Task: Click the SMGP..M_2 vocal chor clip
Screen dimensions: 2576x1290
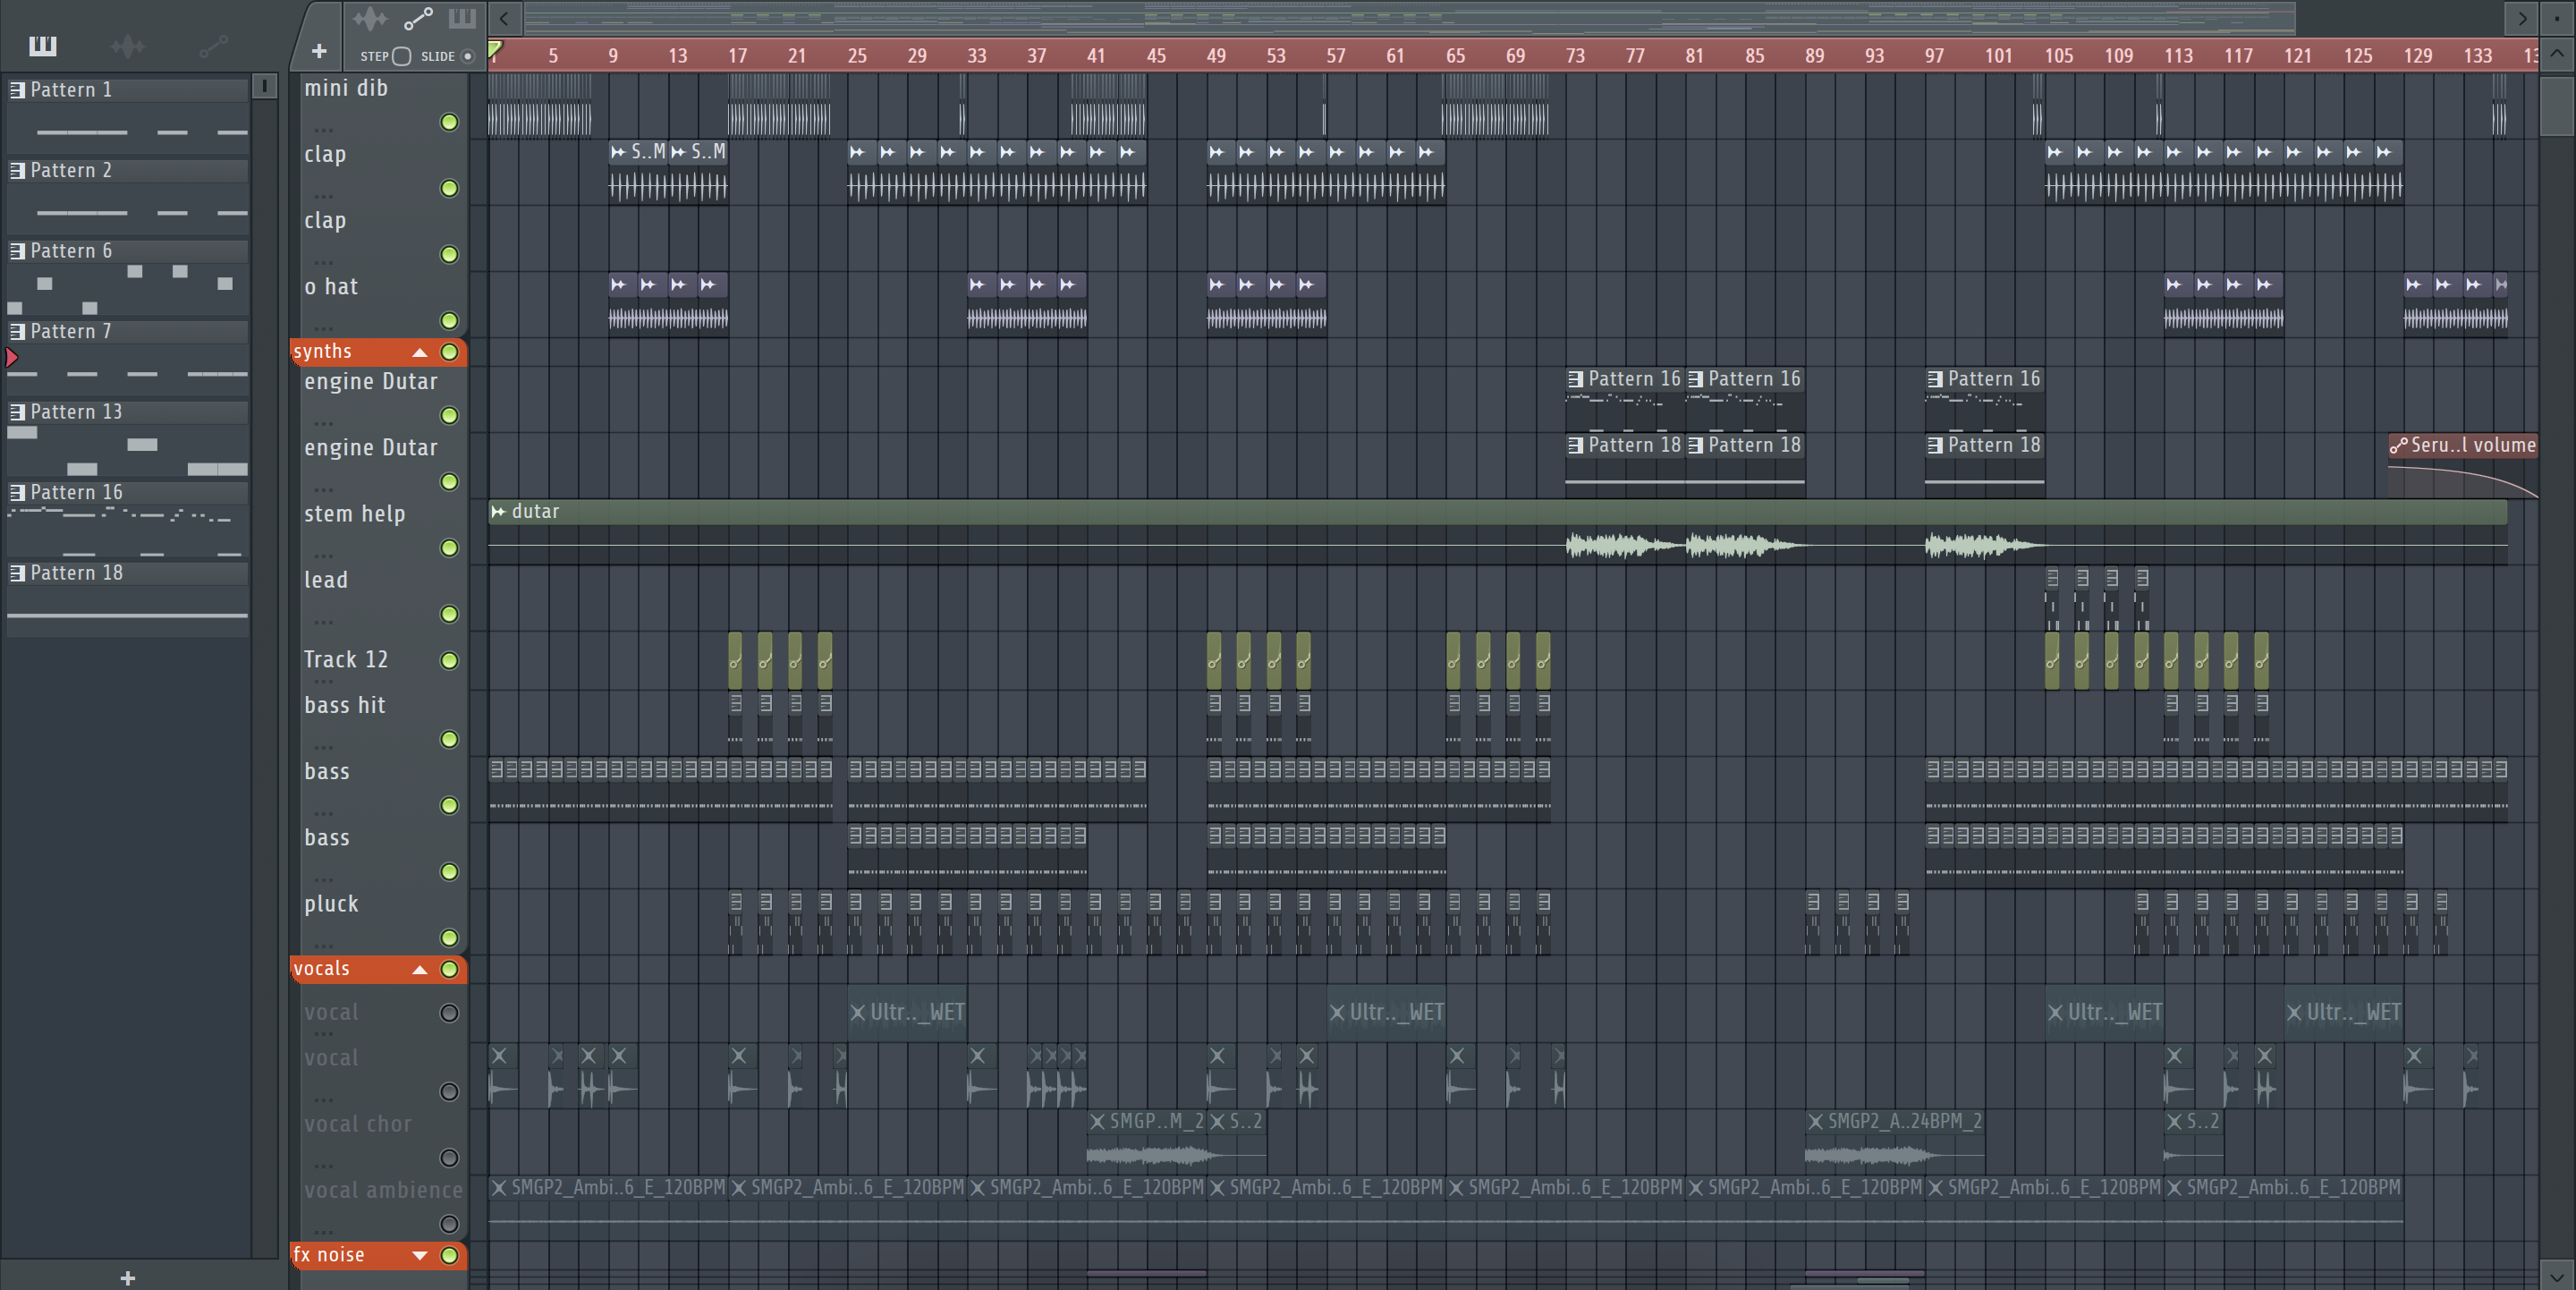Action: point(1146,1140)
